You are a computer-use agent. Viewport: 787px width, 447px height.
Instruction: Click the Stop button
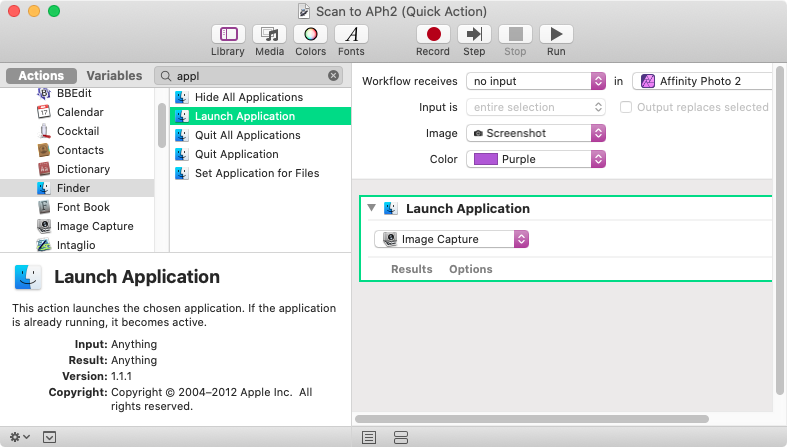515,41
